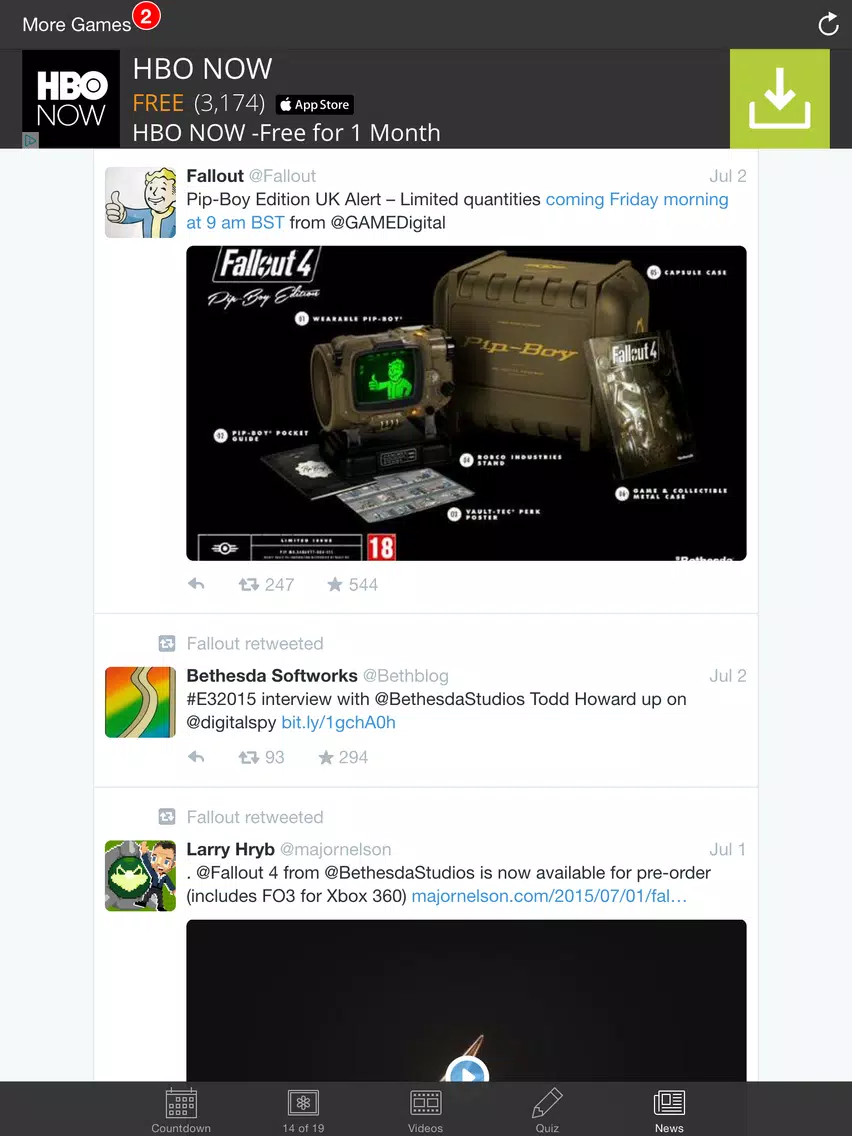Retweet the Pip-Boy Edition tweet

pyautogui.click(x=266, y=584)
